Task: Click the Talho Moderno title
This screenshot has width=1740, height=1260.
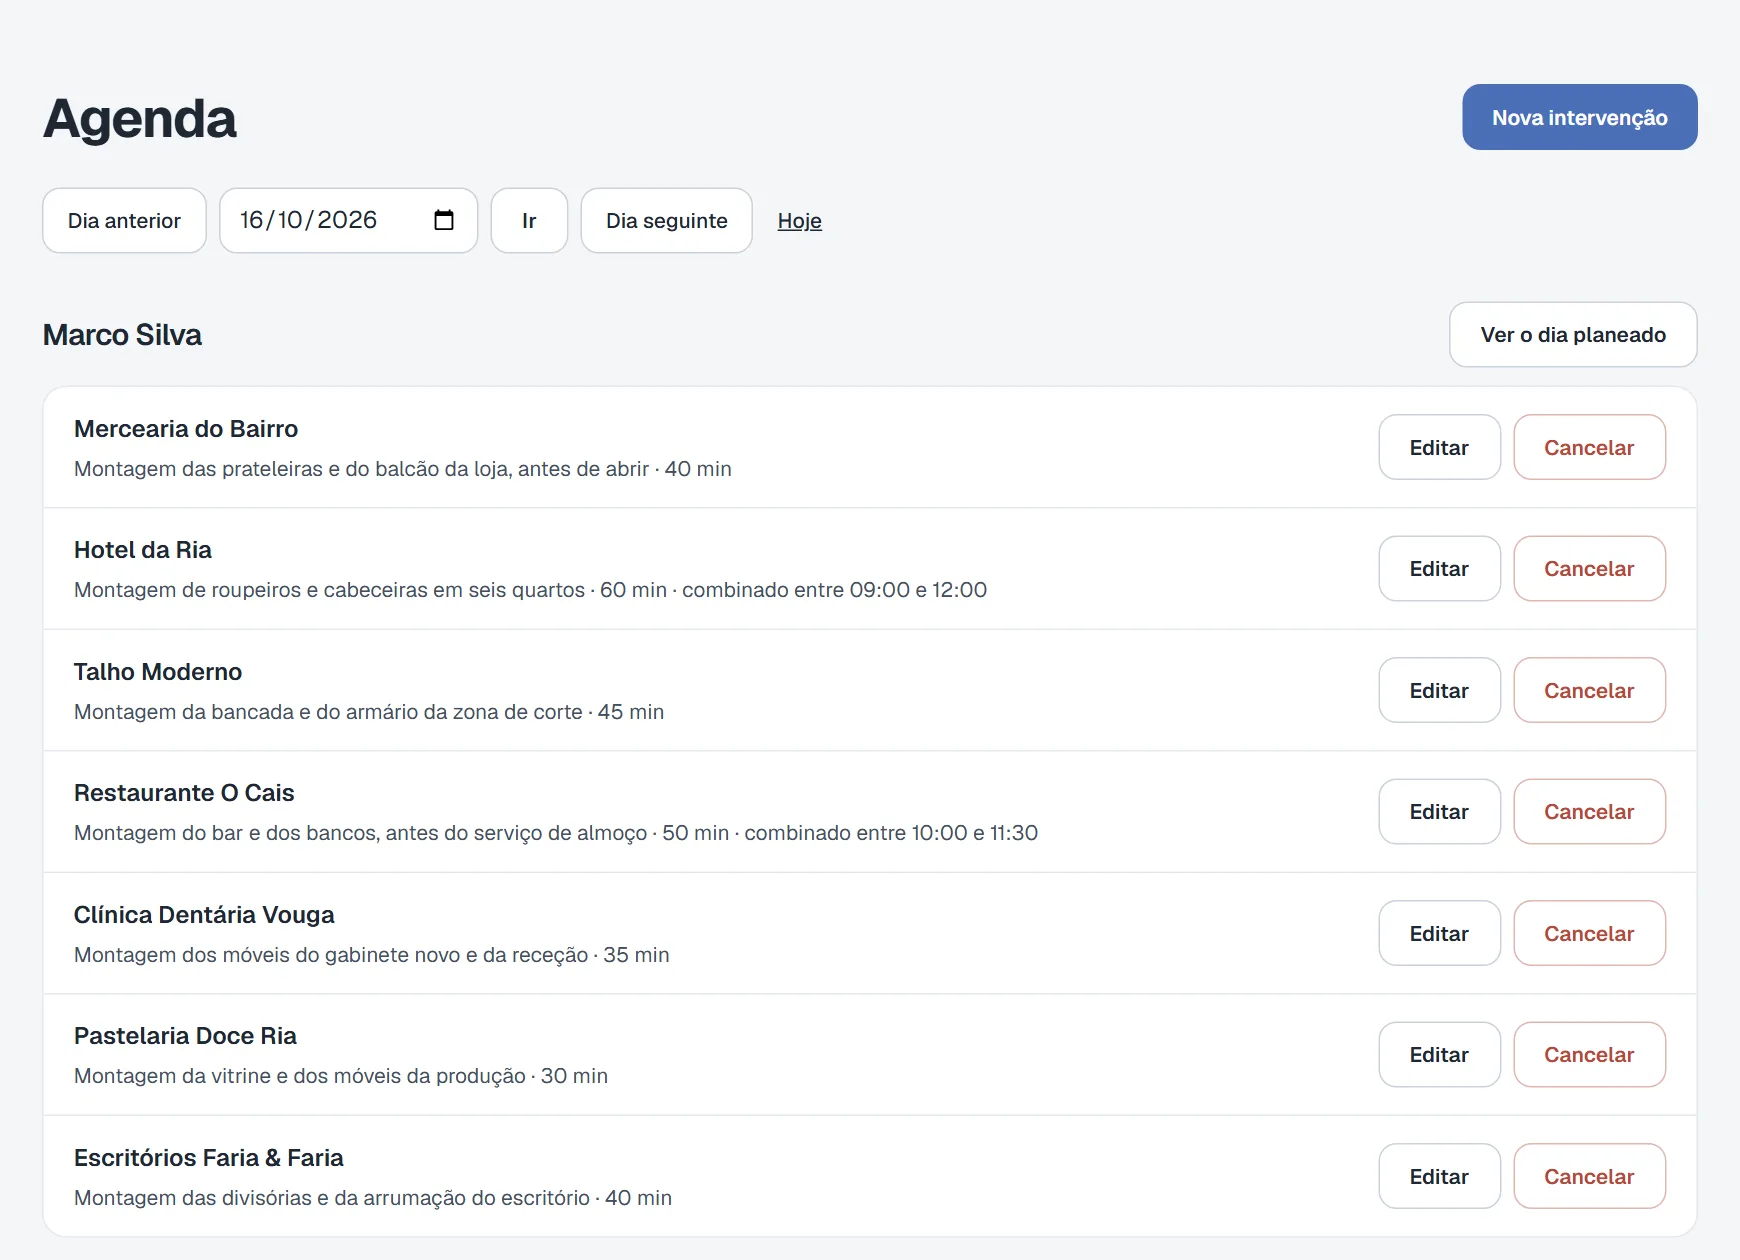Action: [158, 672]
